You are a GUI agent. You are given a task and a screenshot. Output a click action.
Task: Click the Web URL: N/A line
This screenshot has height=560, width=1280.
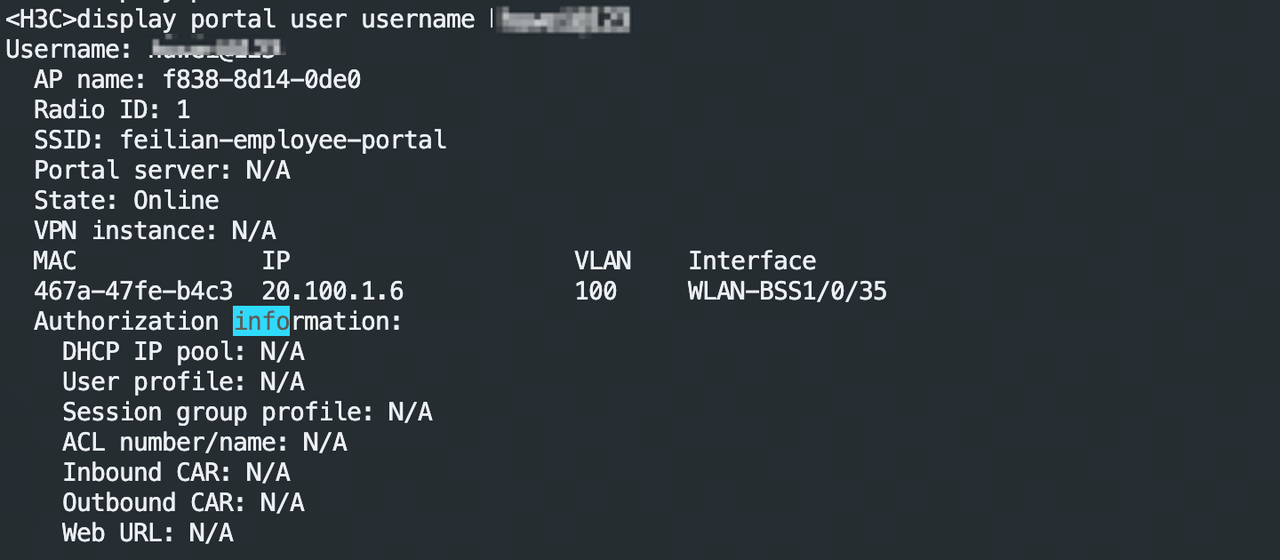(x=148, y=533)
